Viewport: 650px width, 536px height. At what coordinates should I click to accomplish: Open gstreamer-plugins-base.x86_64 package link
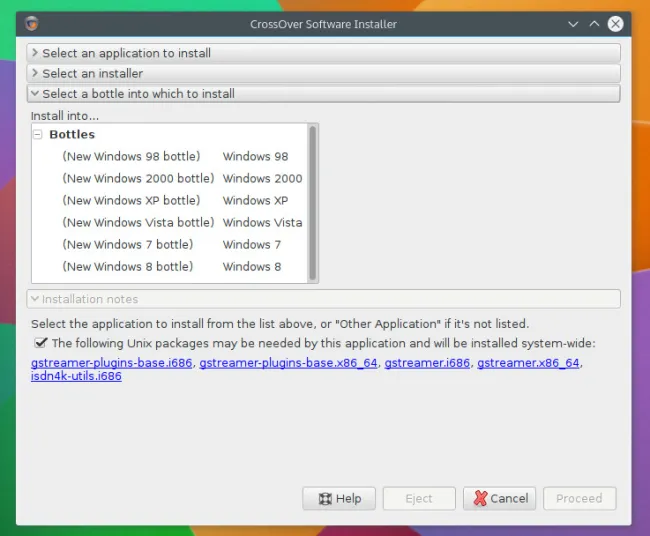click(289, 363)
